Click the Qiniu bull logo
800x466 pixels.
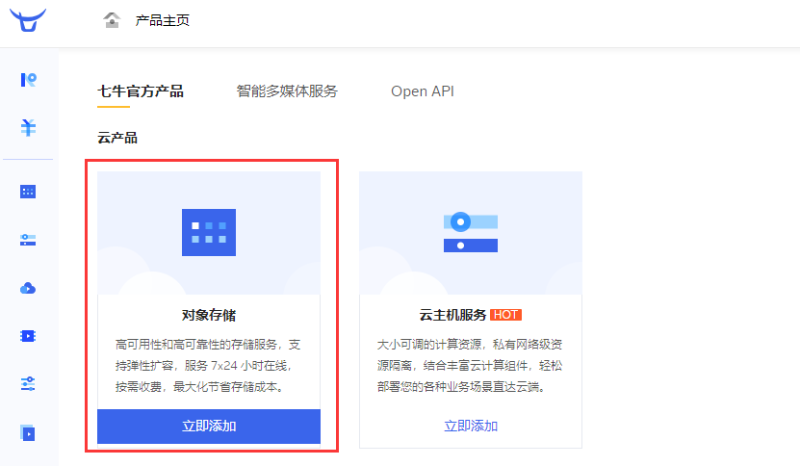(28, 20)
